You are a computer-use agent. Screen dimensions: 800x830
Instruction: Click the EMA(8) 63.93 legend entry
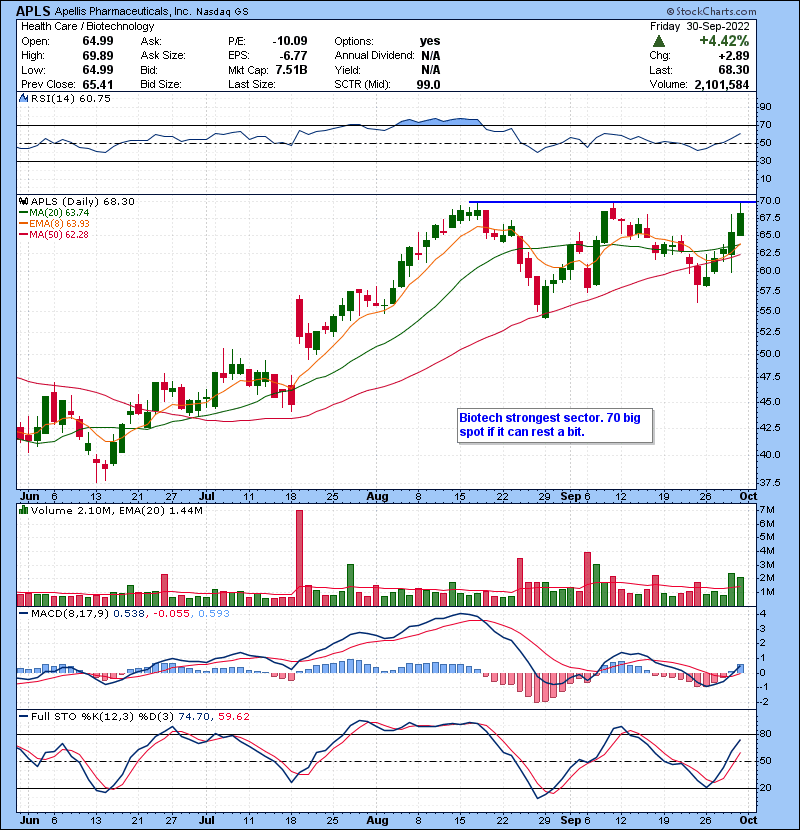click(55, 223)
